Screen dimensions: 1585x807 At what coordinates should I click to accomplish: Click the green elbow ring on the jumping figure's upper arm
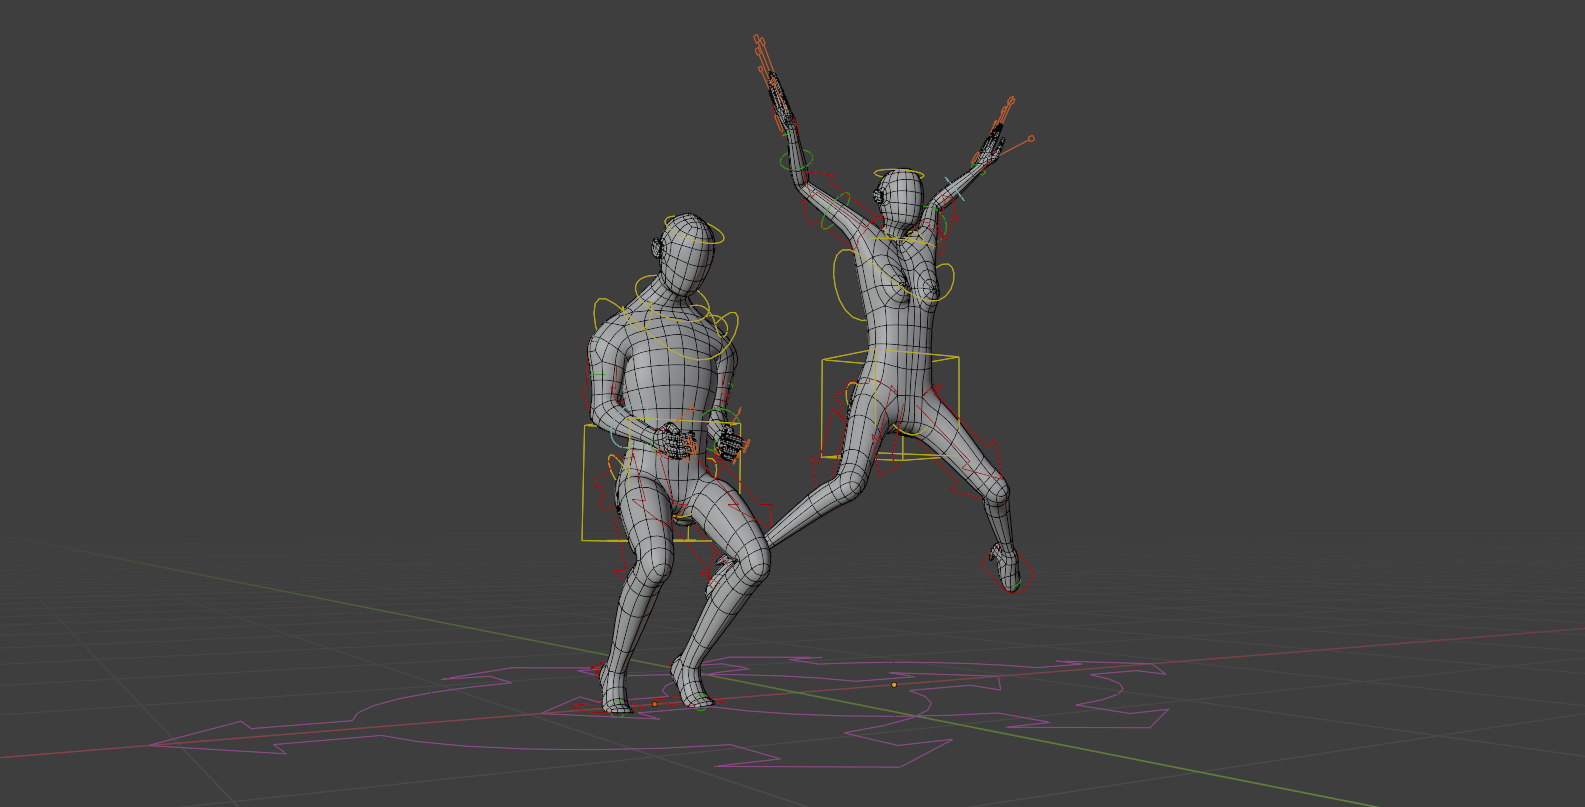tap(835, 210)
